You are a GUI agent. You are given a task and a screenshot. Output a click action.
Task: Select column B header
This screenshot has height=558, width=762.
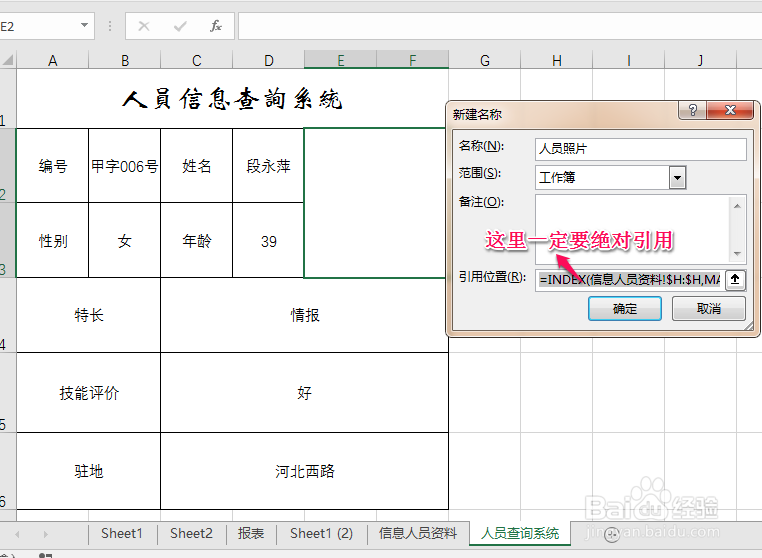[x=125, y=60]
